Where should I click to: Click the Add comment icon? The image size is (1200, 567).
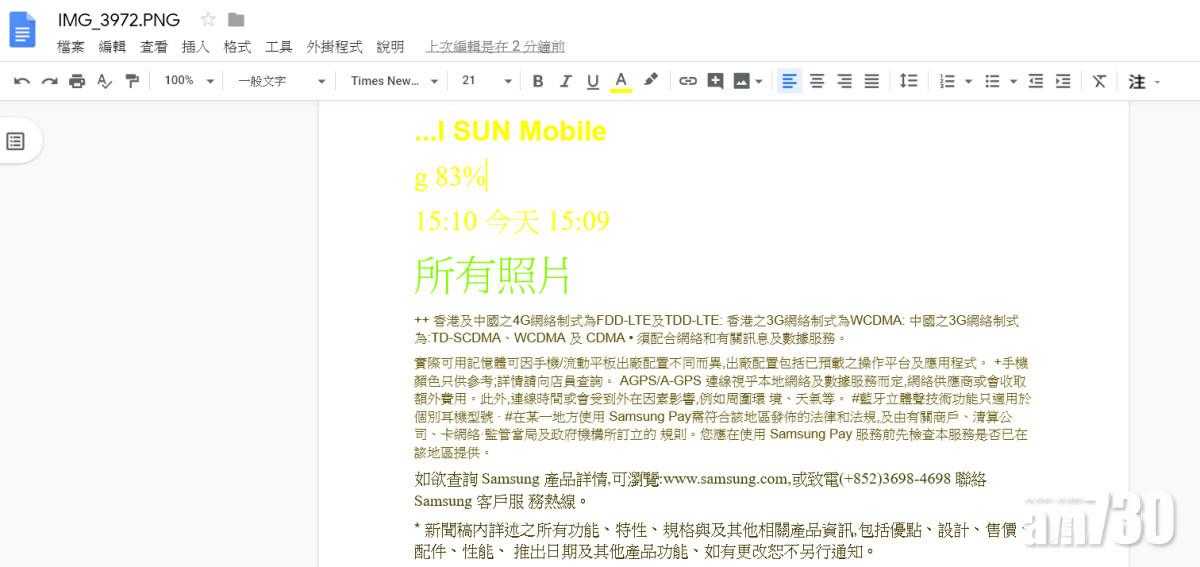[x=715, y=81]
